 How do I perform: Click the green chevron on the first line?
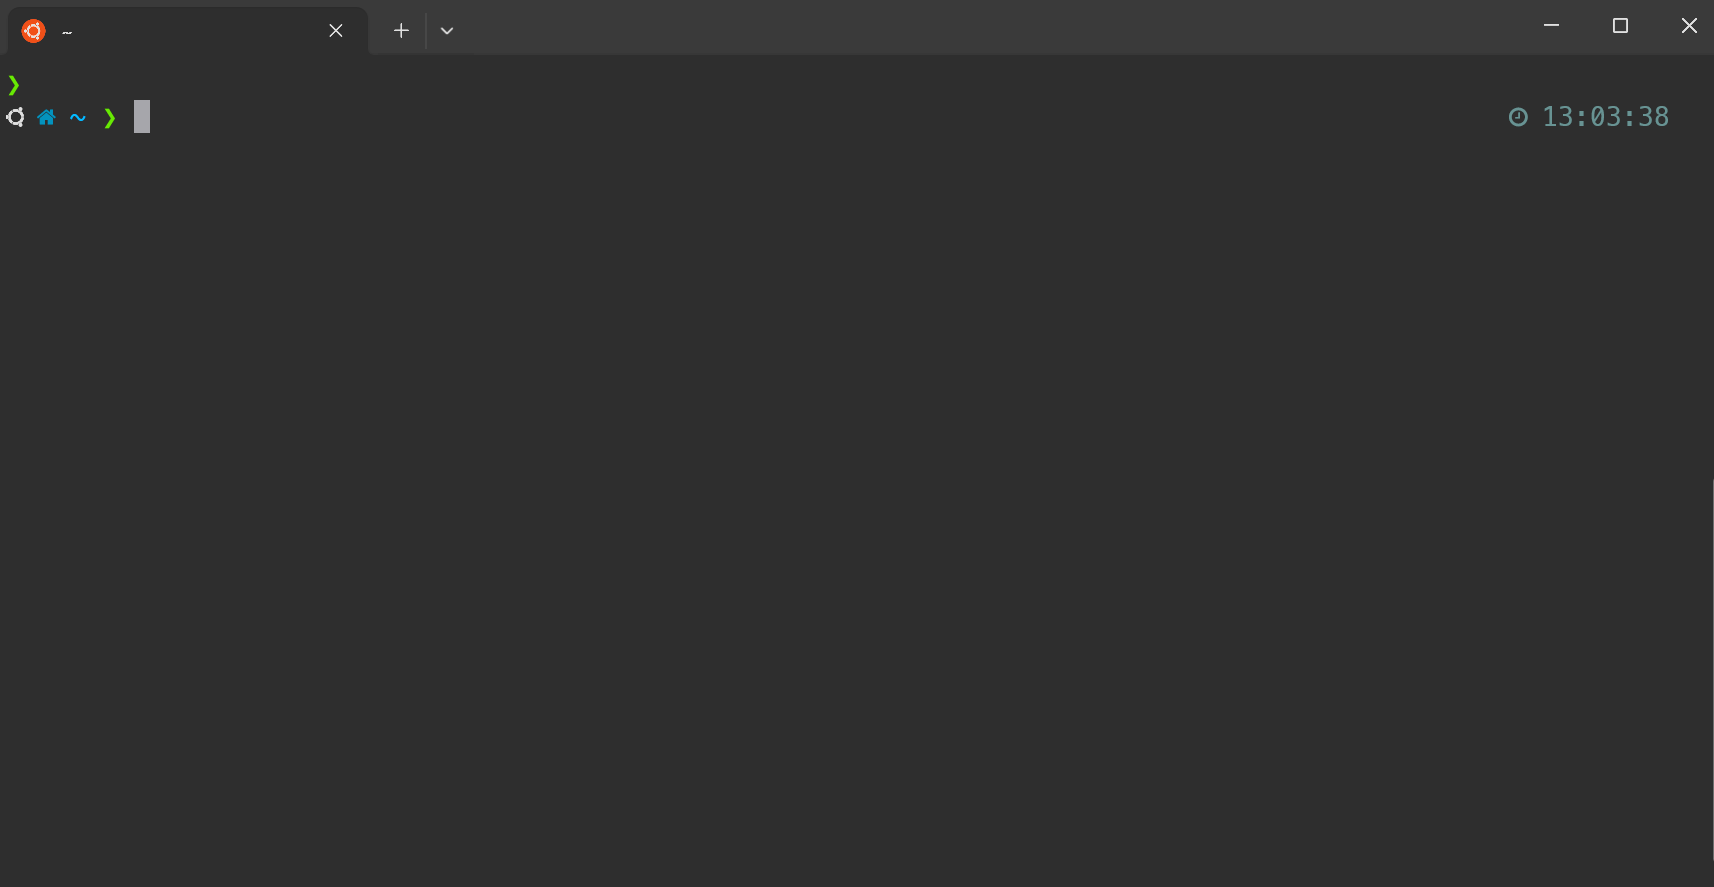coord(14,84)
